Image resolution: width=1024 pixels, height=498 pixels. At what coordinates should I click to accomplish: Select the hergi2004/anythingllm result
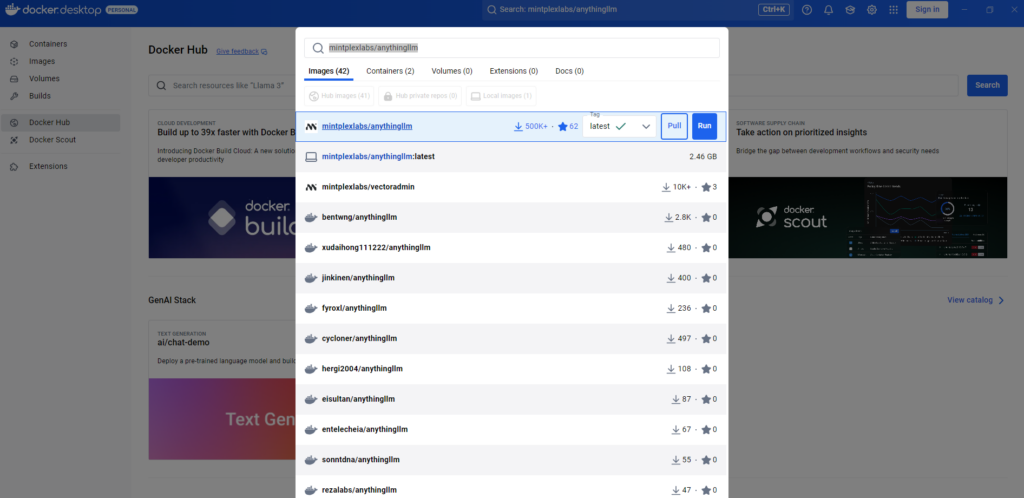point(511,369)
